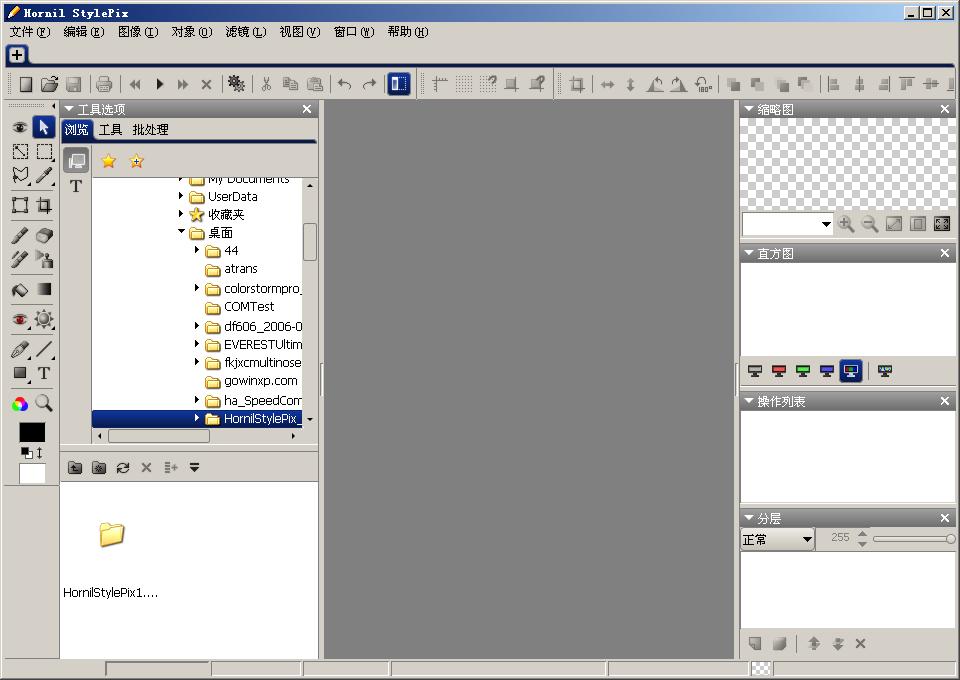Select the text T tool in toolbox
This screenshot has height=680, width=960.
[44, 373]
